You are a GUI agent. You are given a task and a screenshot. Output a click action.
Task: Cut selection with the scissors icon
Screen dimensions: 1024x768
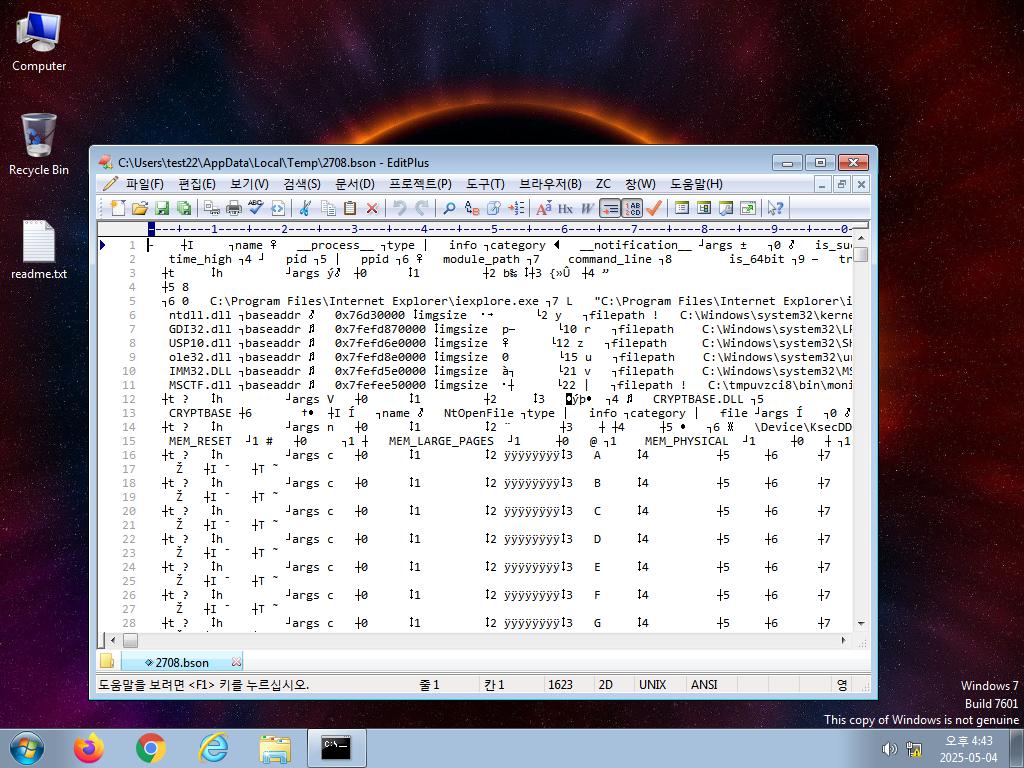[x=305, y=208]
